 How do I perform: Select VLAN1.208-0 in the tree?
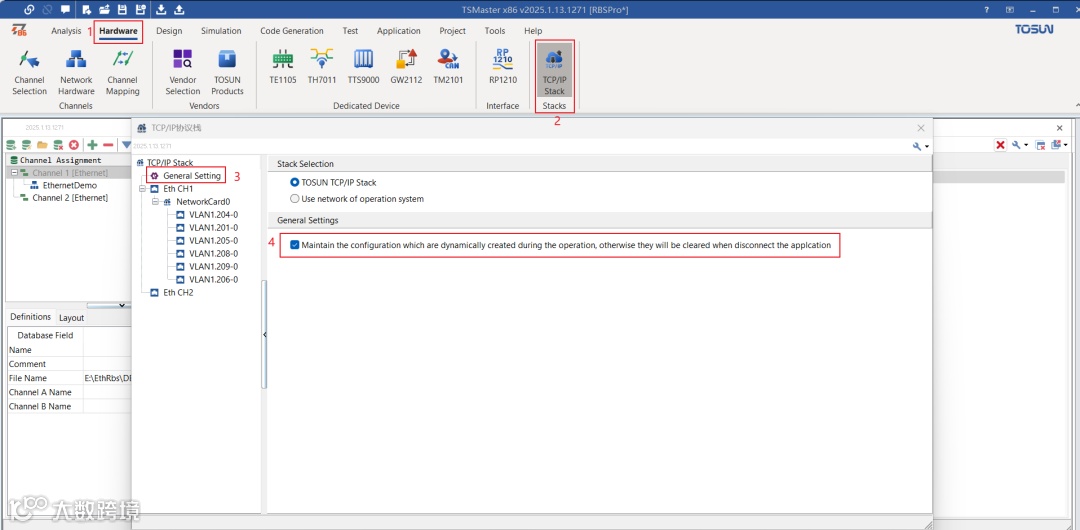pyautogui.click(x=214, y=254)
